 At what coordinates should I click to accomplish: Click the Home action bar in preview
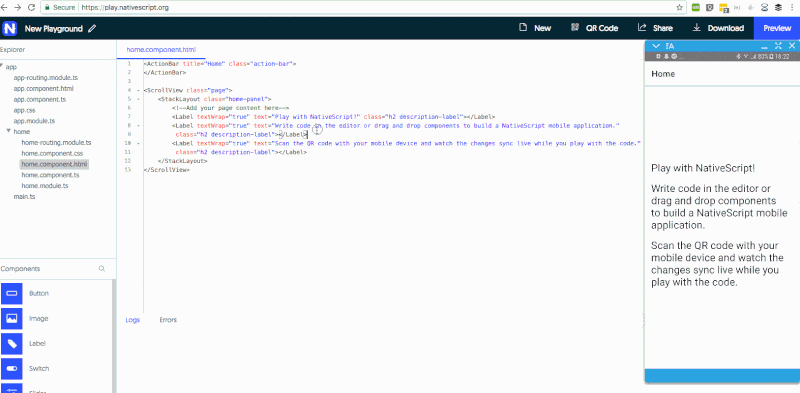(x=722, y=74)
